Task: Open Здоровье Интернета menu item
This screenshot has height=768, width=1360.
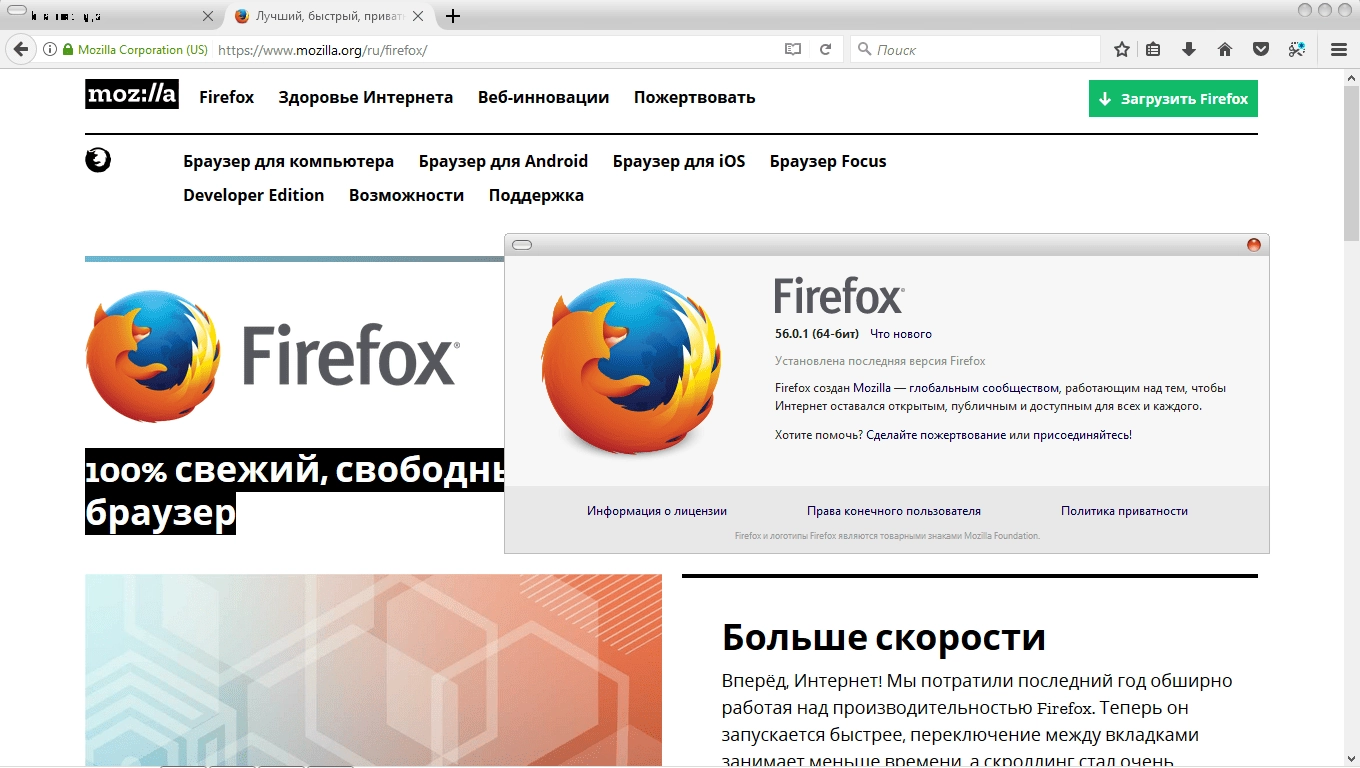Action: point(366,97)
